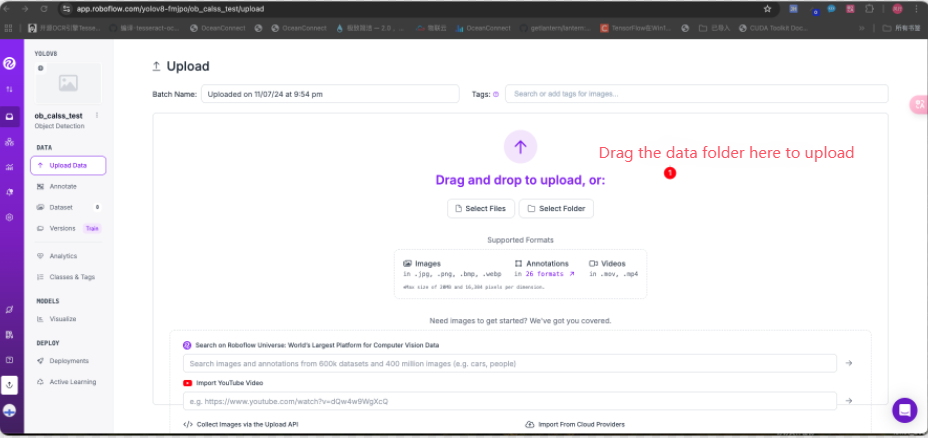Open the all bookmarks folder at far right
This screenshot has width=928, height=438.
902,28
